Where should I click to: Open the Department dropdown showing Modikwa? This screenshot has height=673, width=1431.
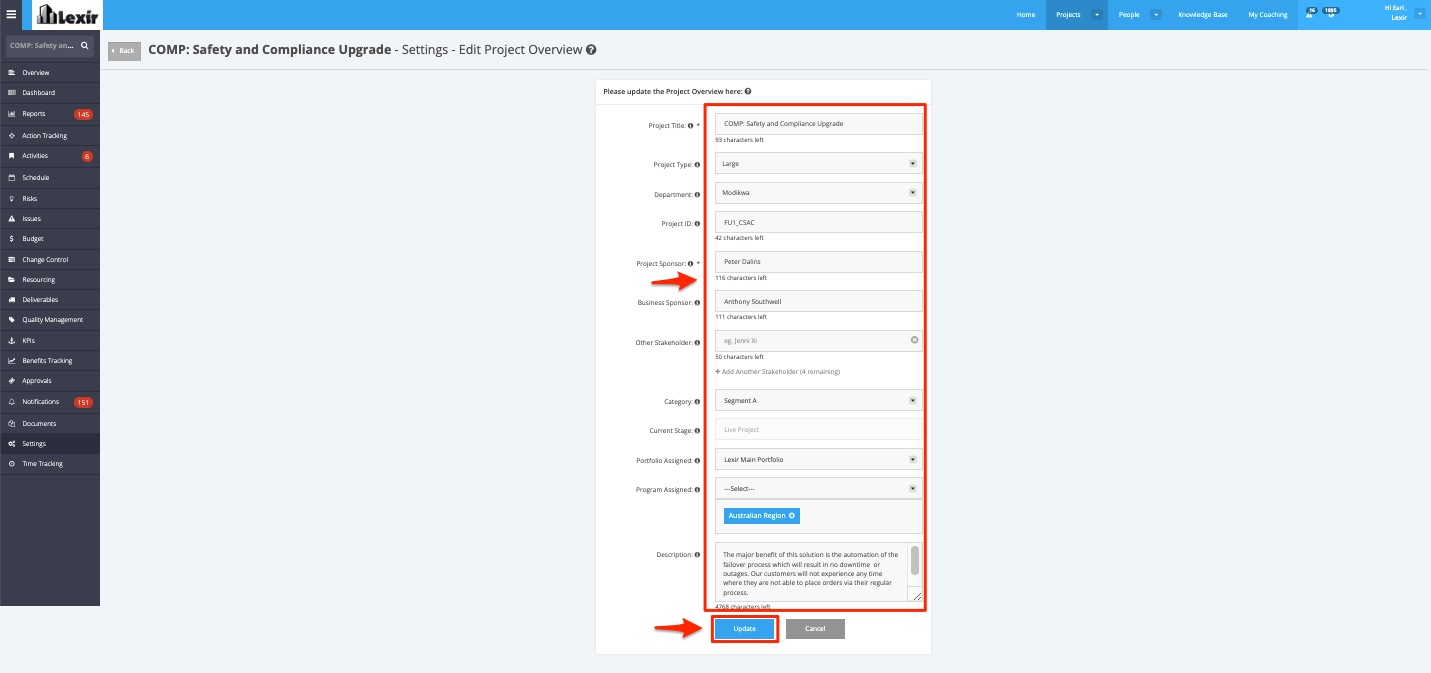click(x=819, y=193)
